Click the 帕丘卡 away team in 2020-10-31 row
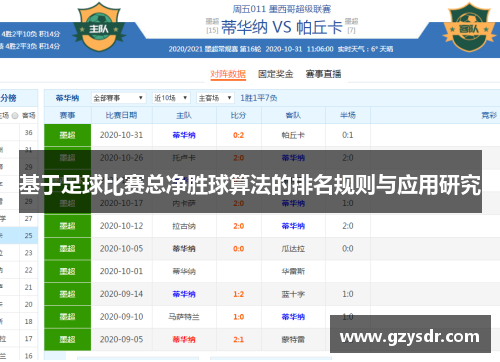Screen dimensions: 500x362 coord(293,135)
